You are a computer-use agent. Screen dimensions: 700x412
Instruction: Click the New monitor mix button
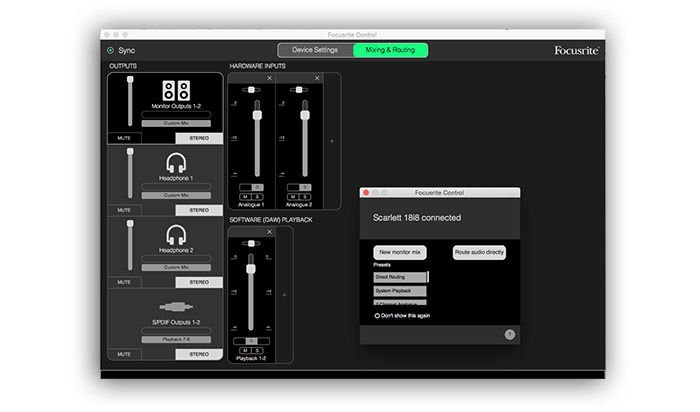400,253
